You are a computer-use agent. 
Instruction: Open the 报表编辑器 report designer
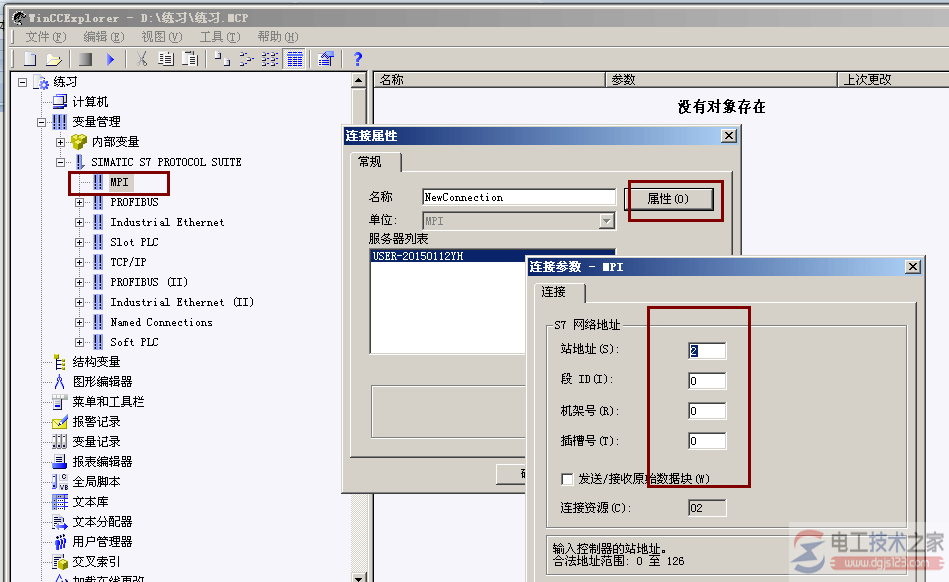102,462
